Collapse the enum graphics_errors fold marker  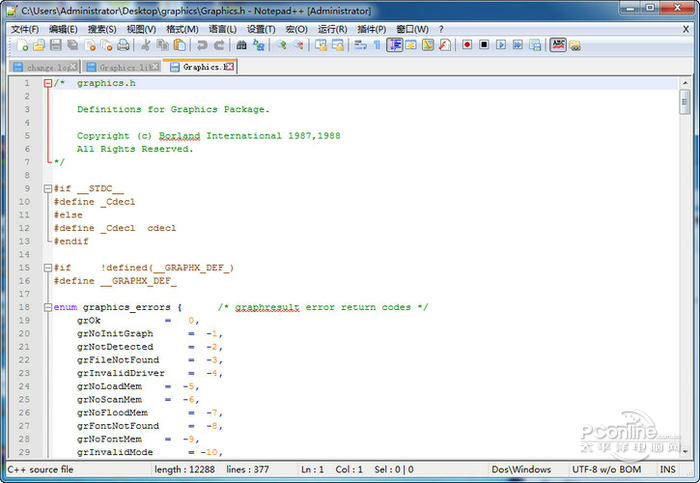pyautogui.click(x=47, y=307)
